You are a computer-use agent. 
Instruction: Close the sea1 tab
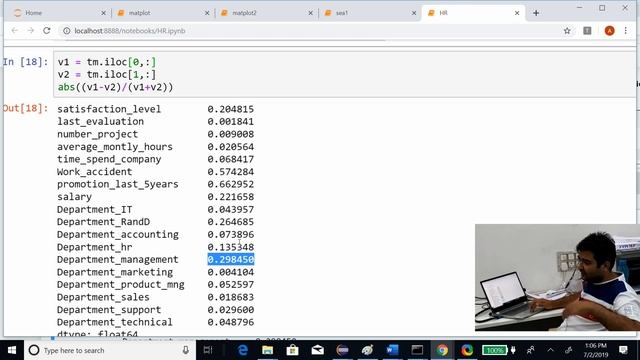(x=414, y=13)
